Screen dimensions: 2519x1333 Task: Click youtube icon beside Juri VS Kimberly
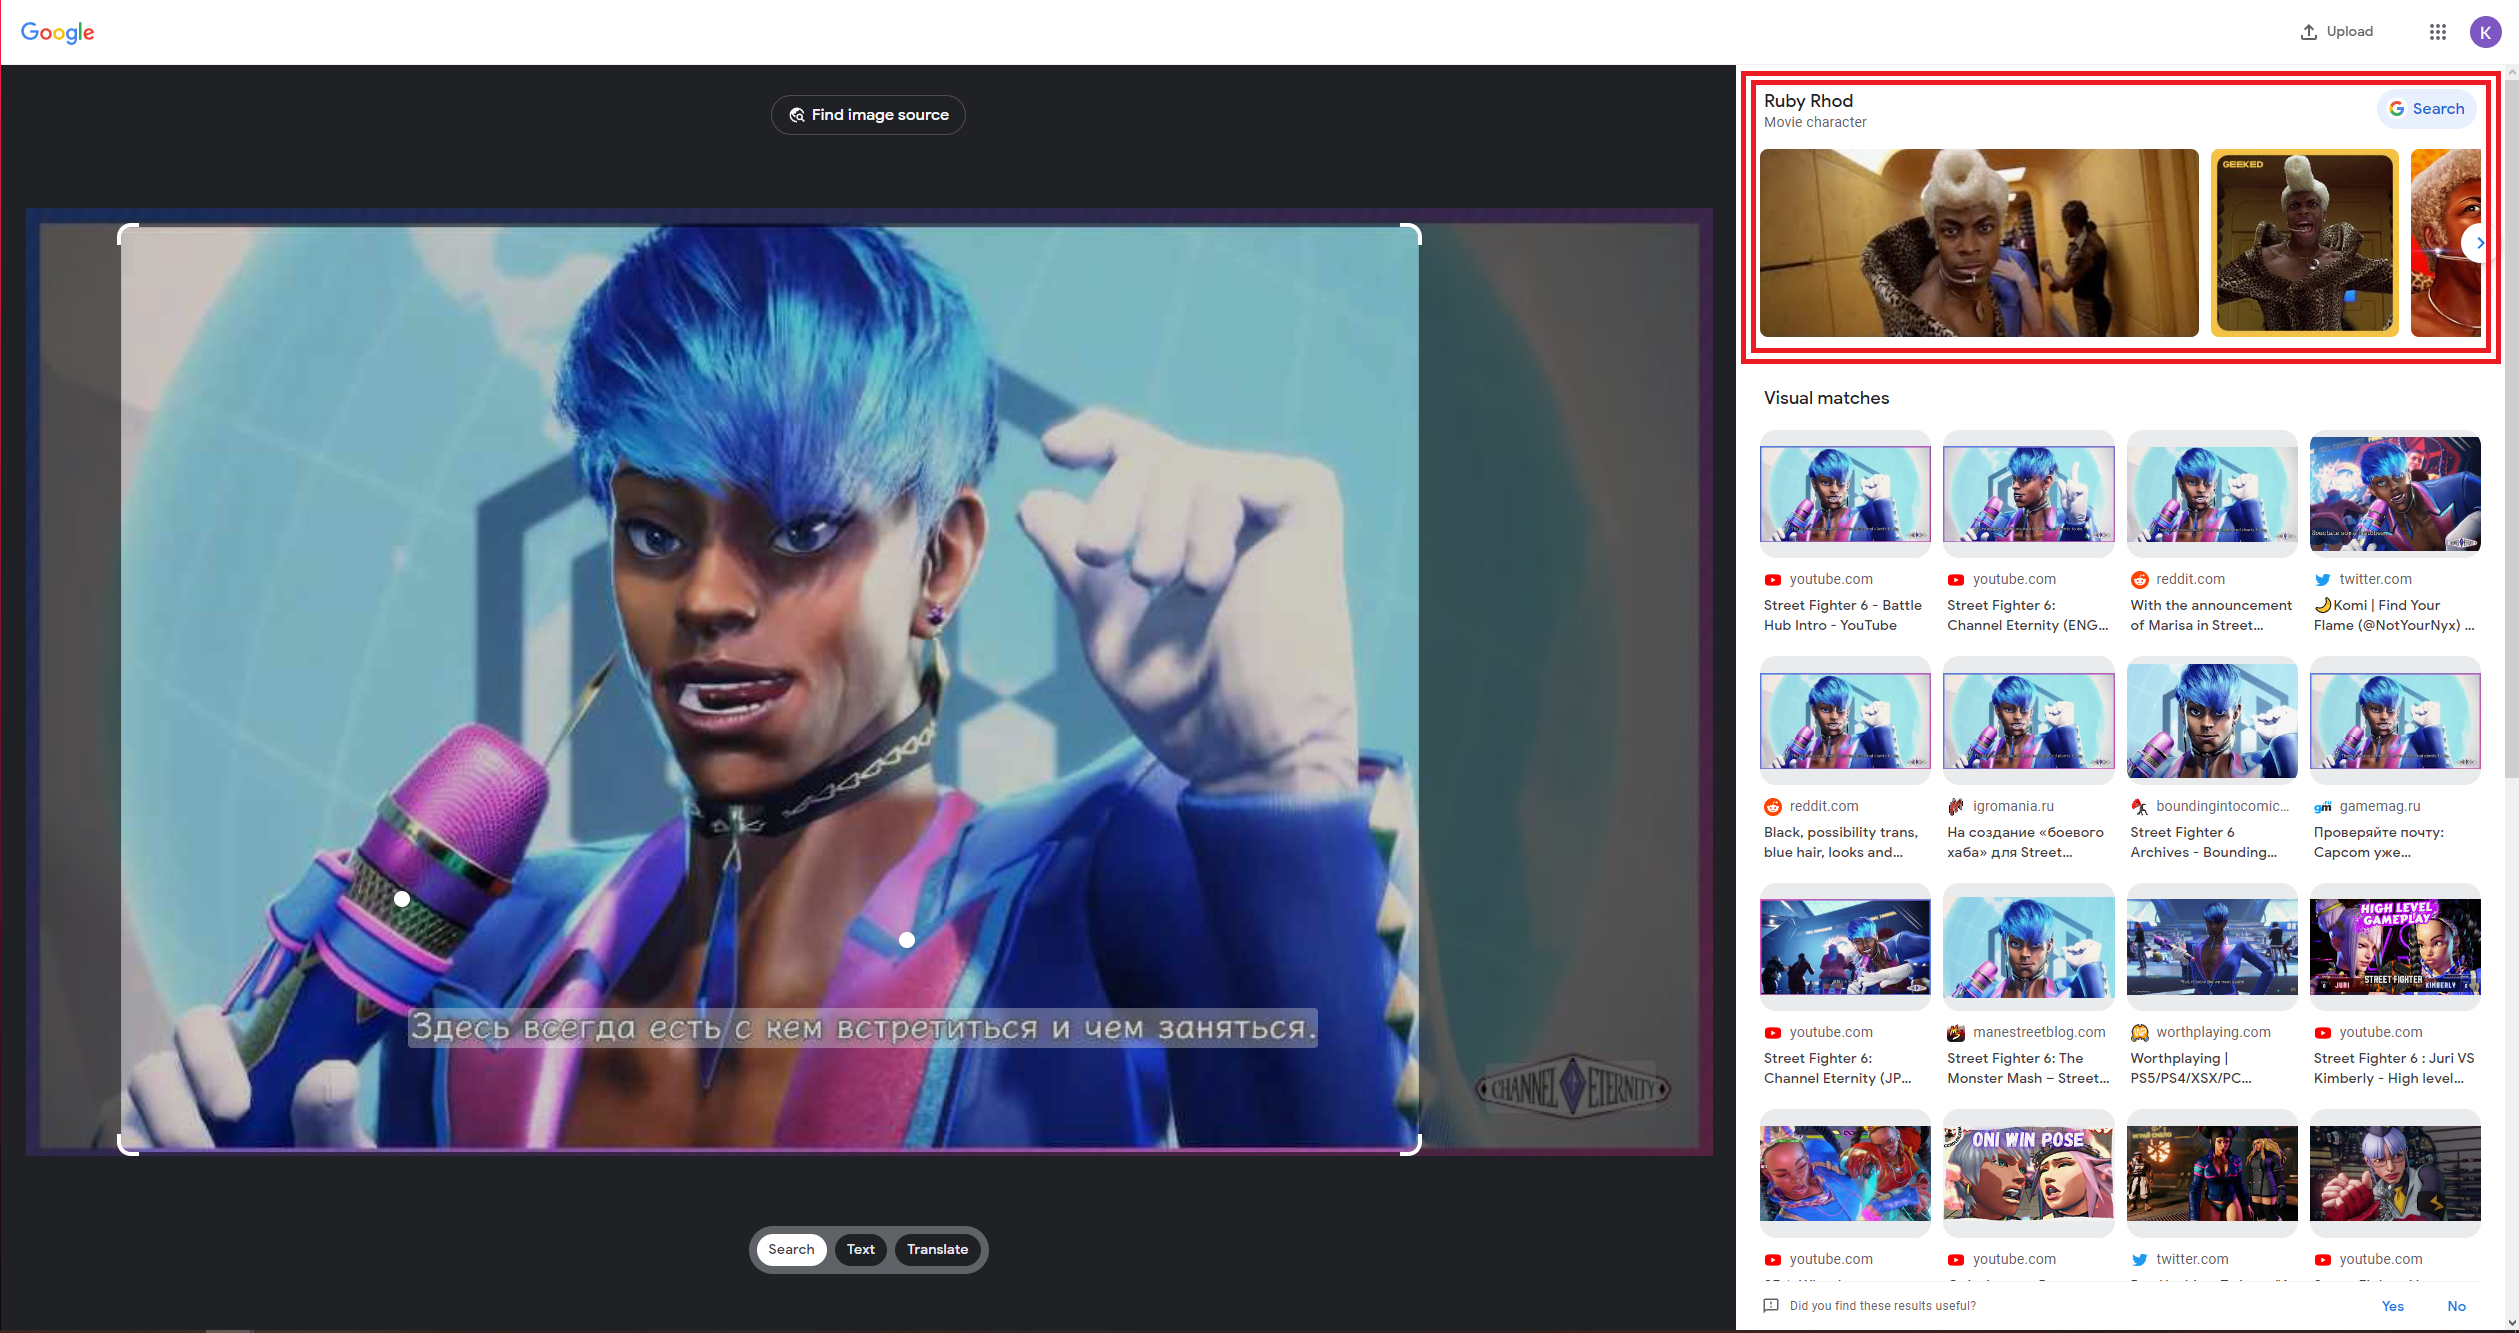(2322, 1033)
